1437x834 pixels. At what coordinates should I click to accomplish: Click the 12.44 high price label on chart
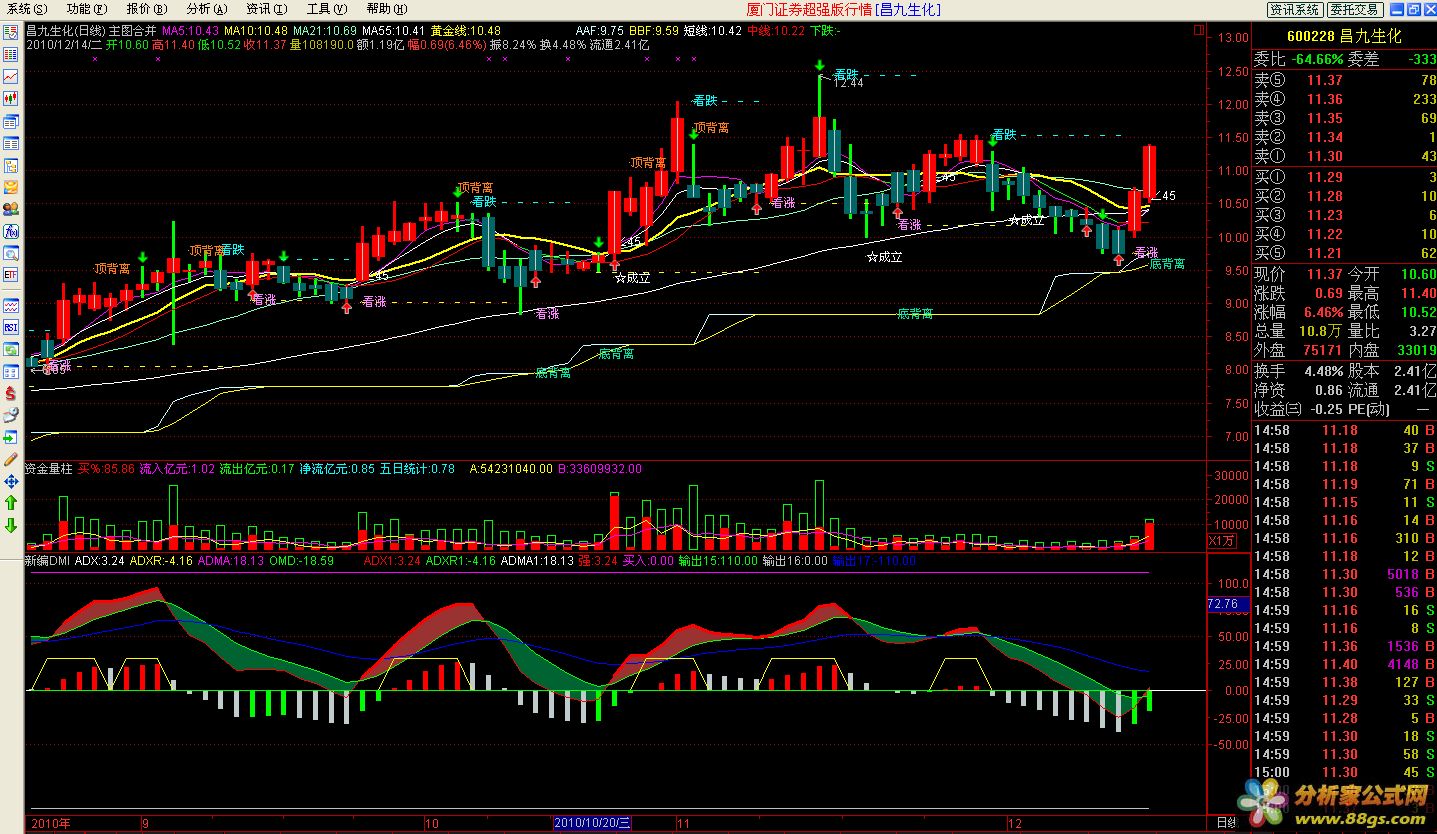(849, 83)
